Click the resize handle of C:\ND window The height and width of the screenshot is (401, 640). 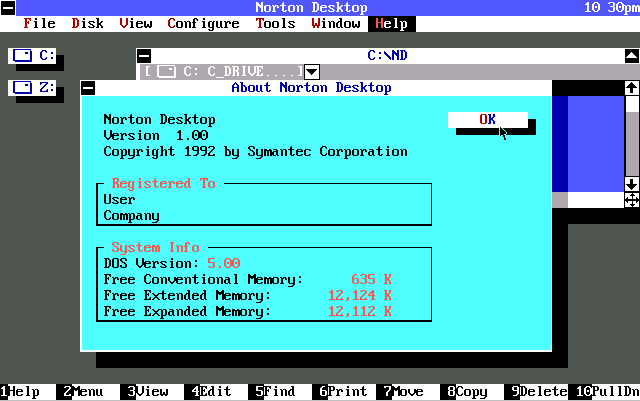[632, 200]
